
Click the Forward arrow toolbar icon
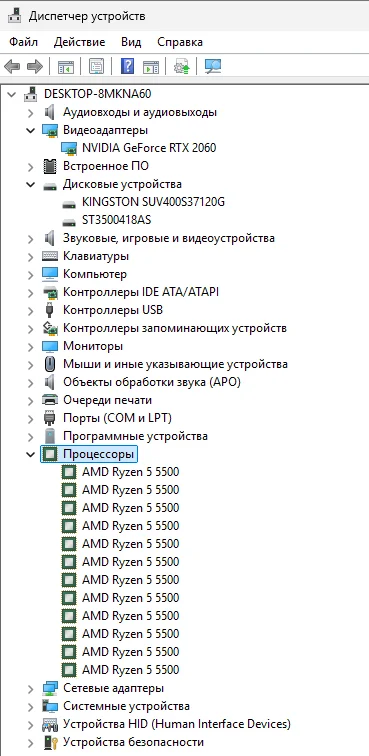tap(35, 67)
